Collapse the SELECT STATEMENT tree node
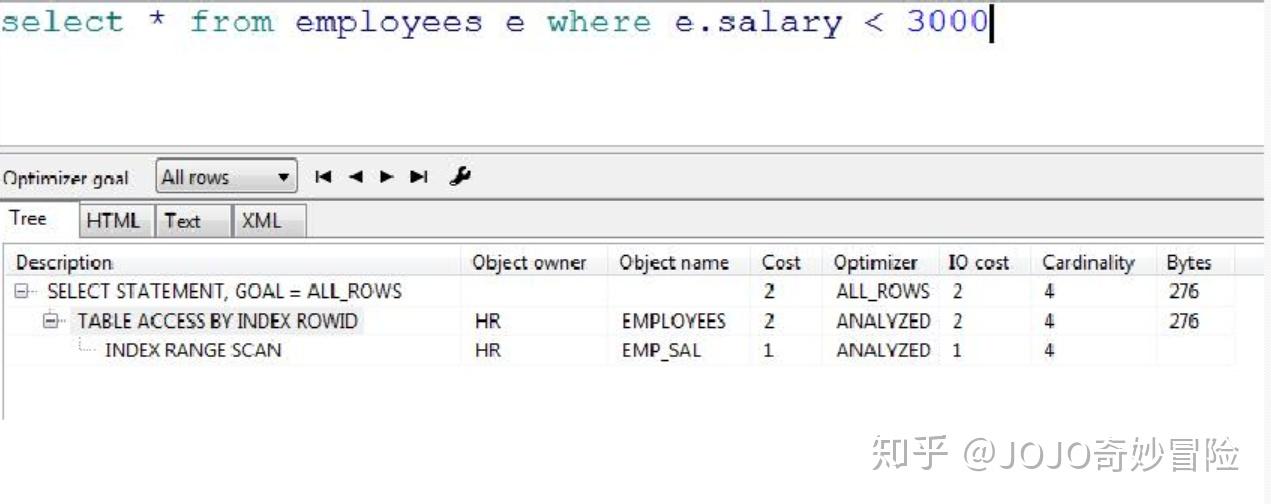 22,292
